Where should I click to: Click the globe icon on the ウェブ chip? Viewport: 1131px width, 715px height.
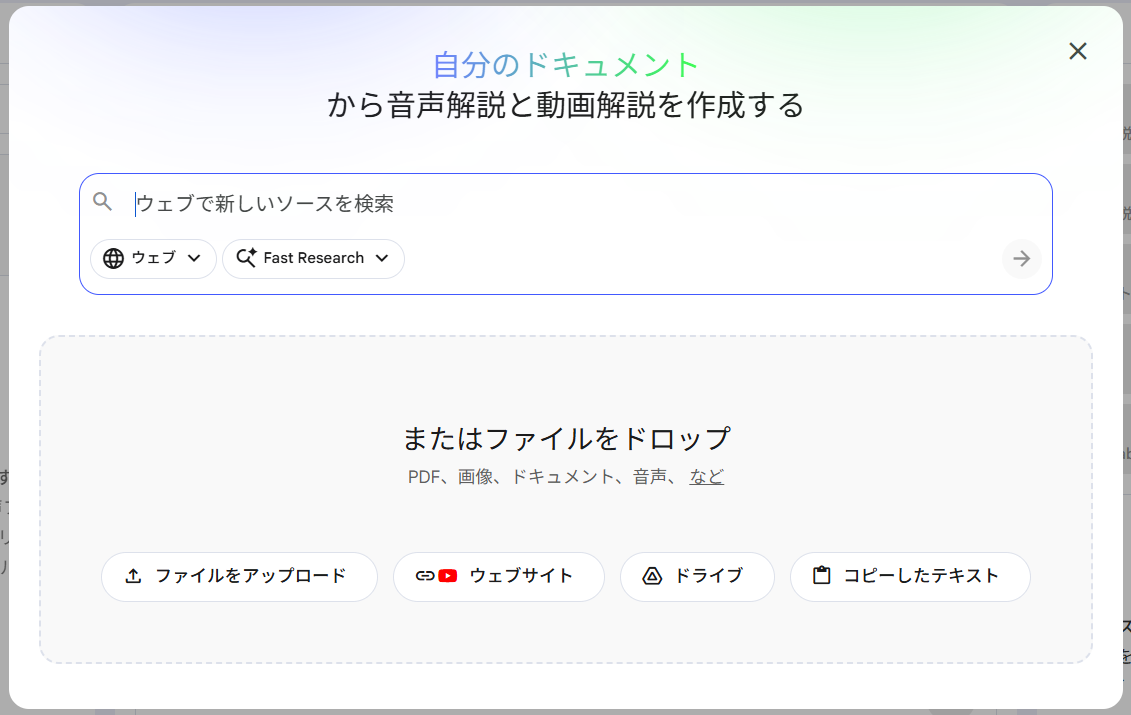click(114, 258)
